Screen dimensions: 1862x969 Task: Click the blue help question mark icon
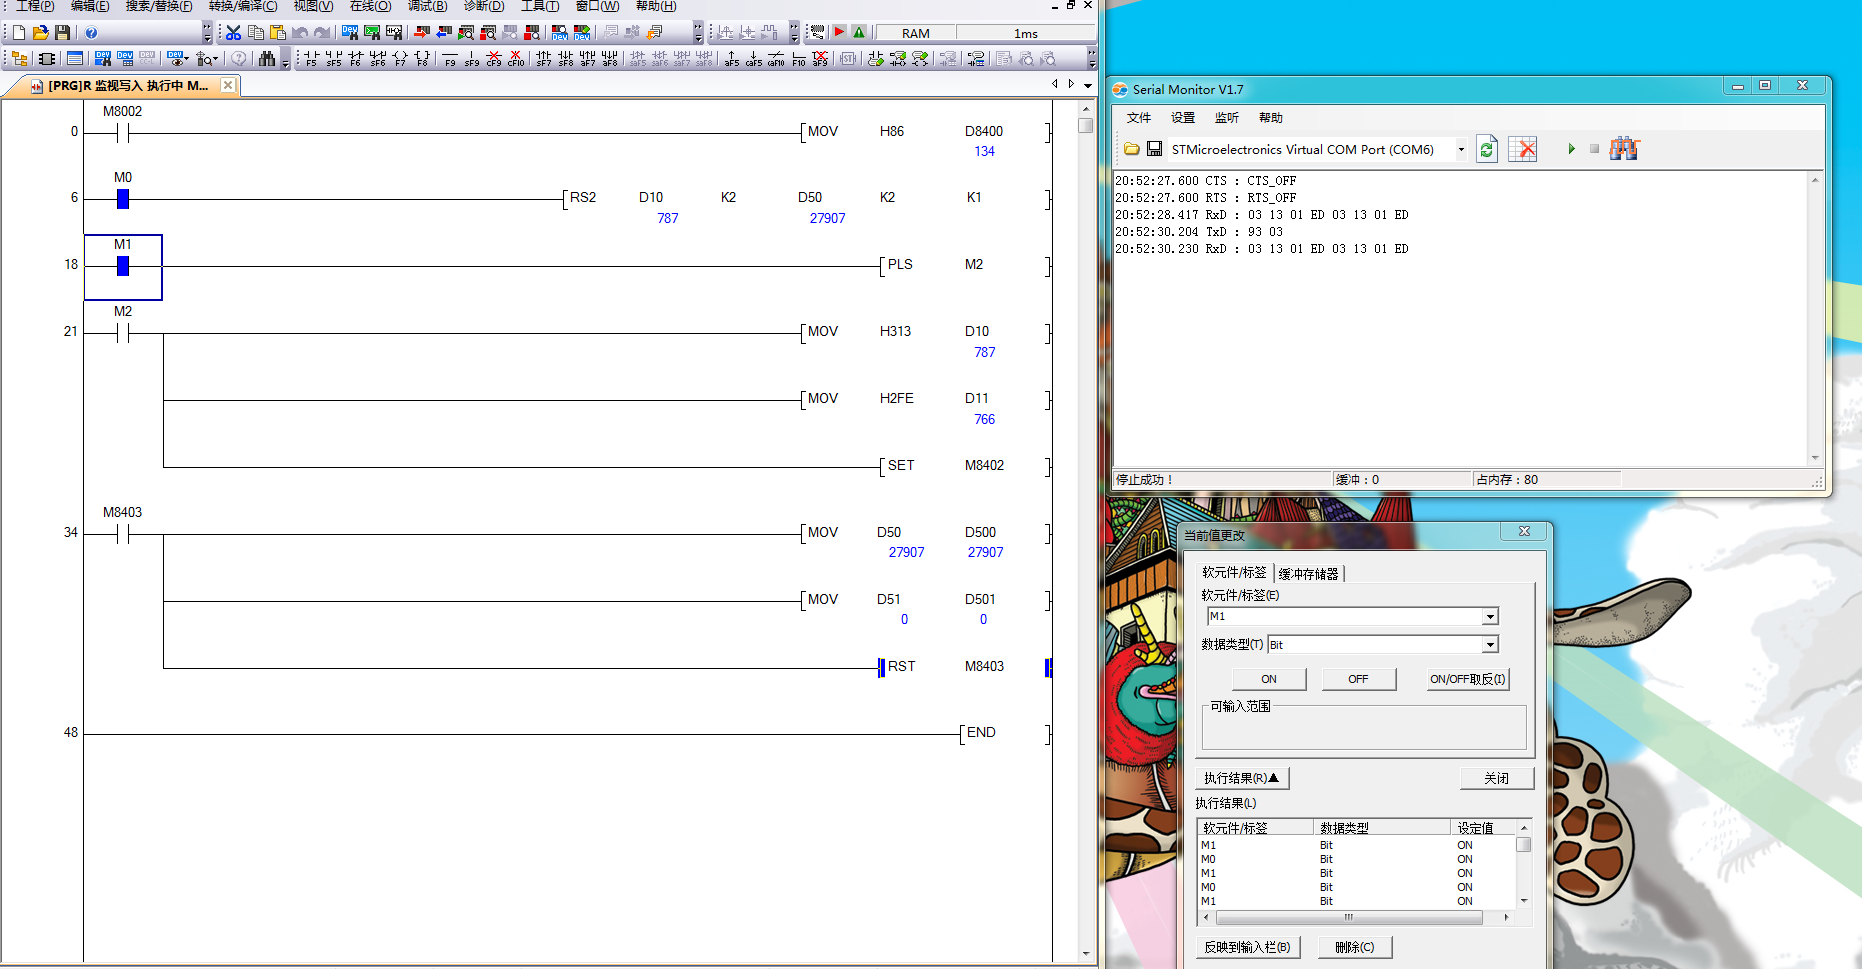coord(91,33)
